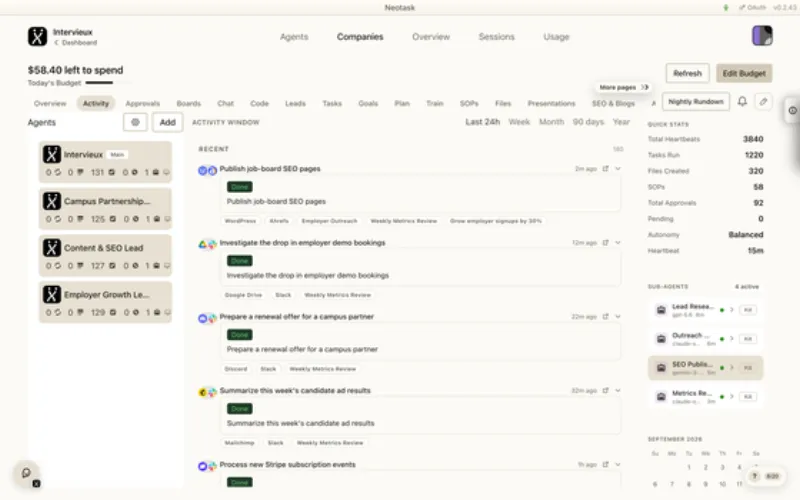Click the Mailchimp tag under Summarize candidate ad results
The width and height of the screenshot is (800, 500).
[x=239, y=443]
